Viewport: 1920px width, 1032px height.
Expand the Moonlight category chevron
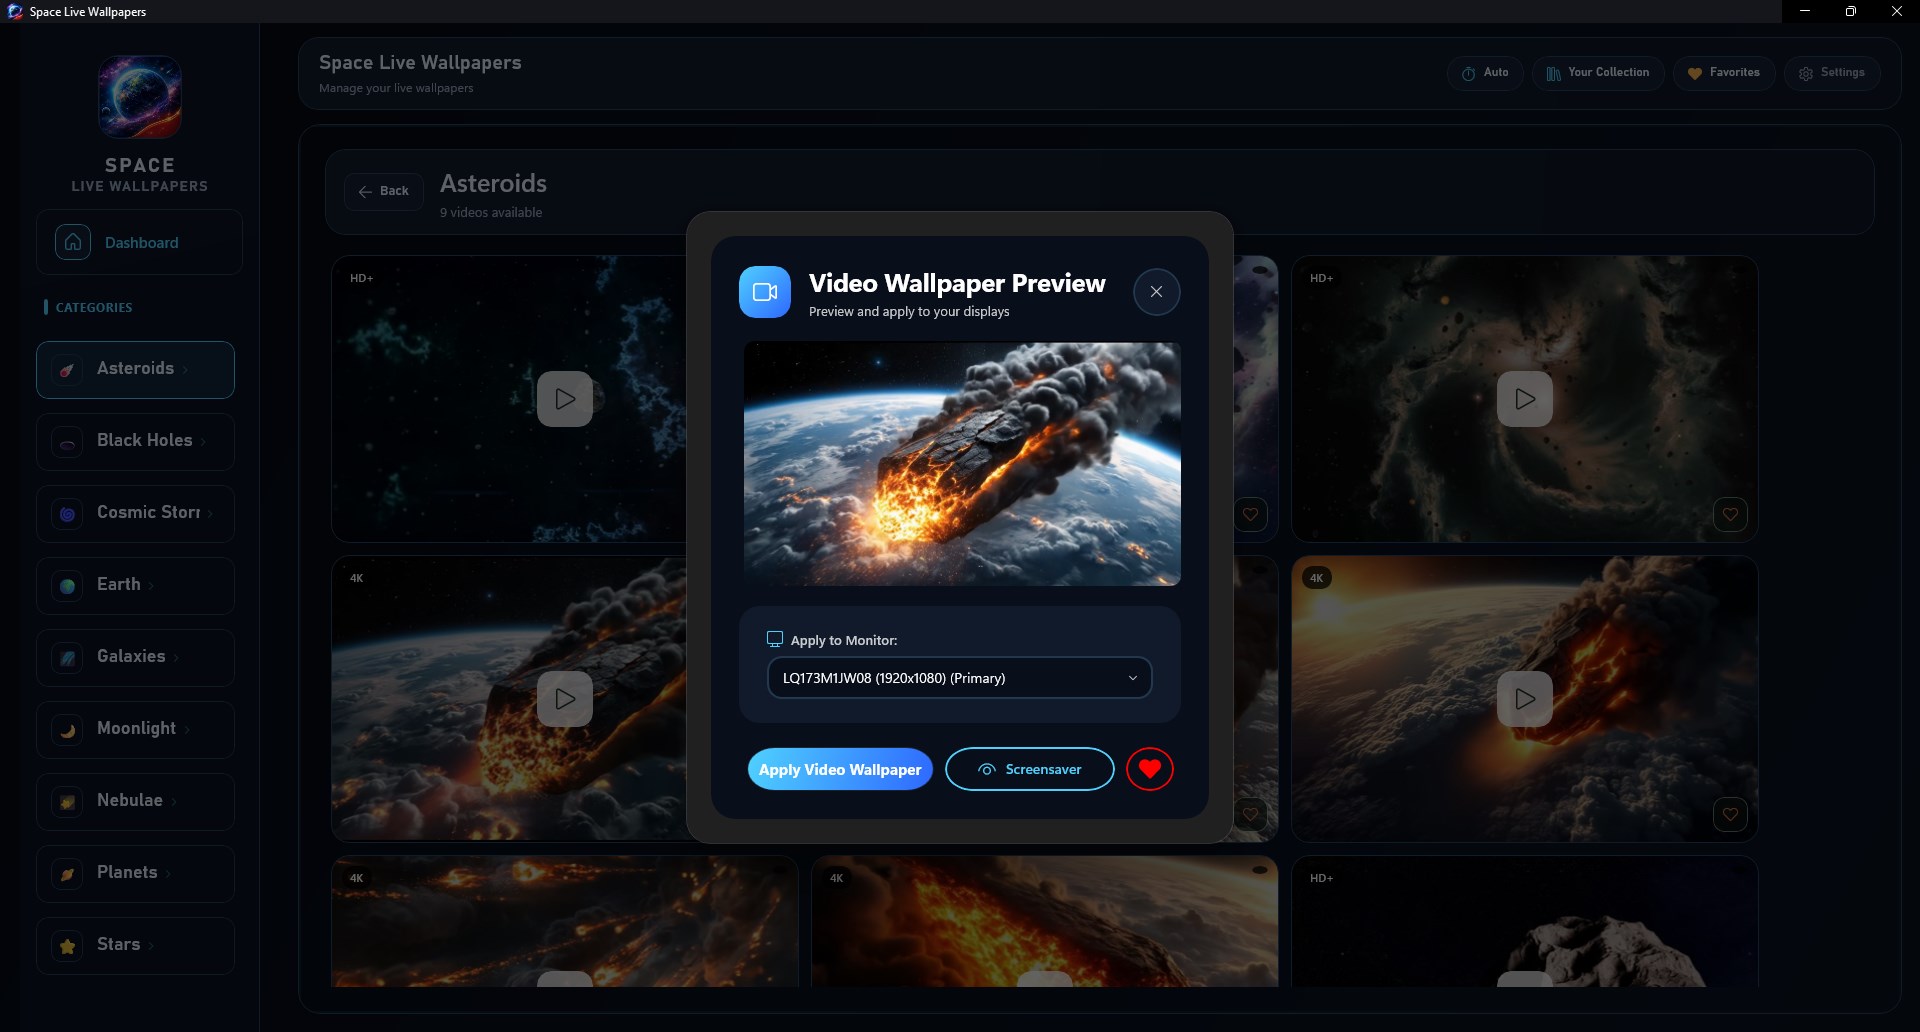pos(188,730)
